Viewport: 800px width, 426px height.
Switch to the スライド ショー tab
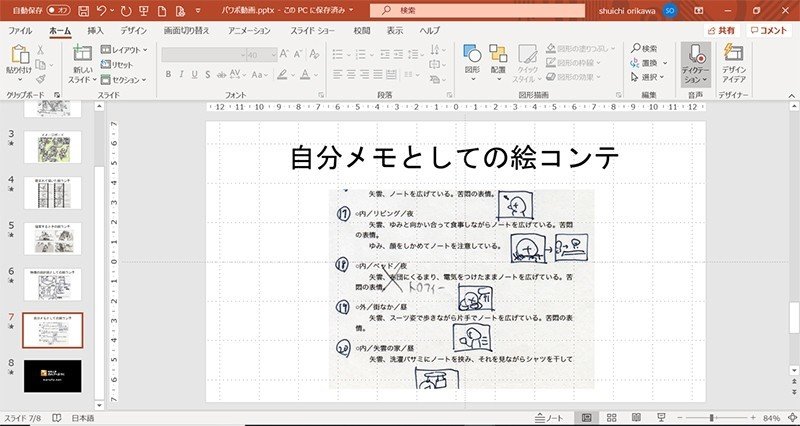pos(313,31)
